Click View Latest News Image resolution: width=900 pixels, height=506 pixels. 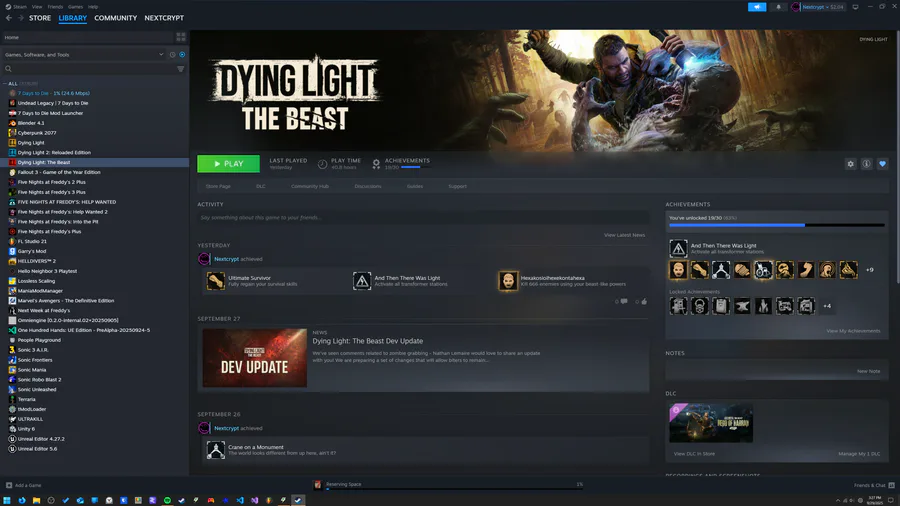coord(624,235)
